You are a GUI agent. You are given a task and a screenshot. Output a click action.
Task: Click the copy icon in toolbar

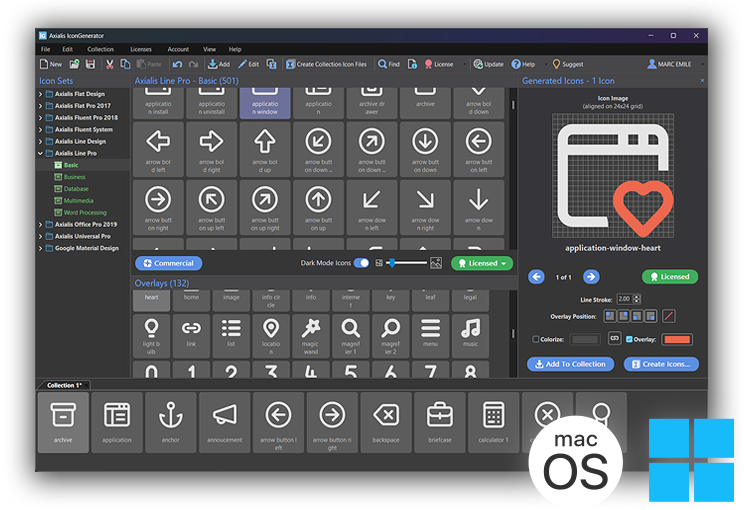tap(125, 64)
